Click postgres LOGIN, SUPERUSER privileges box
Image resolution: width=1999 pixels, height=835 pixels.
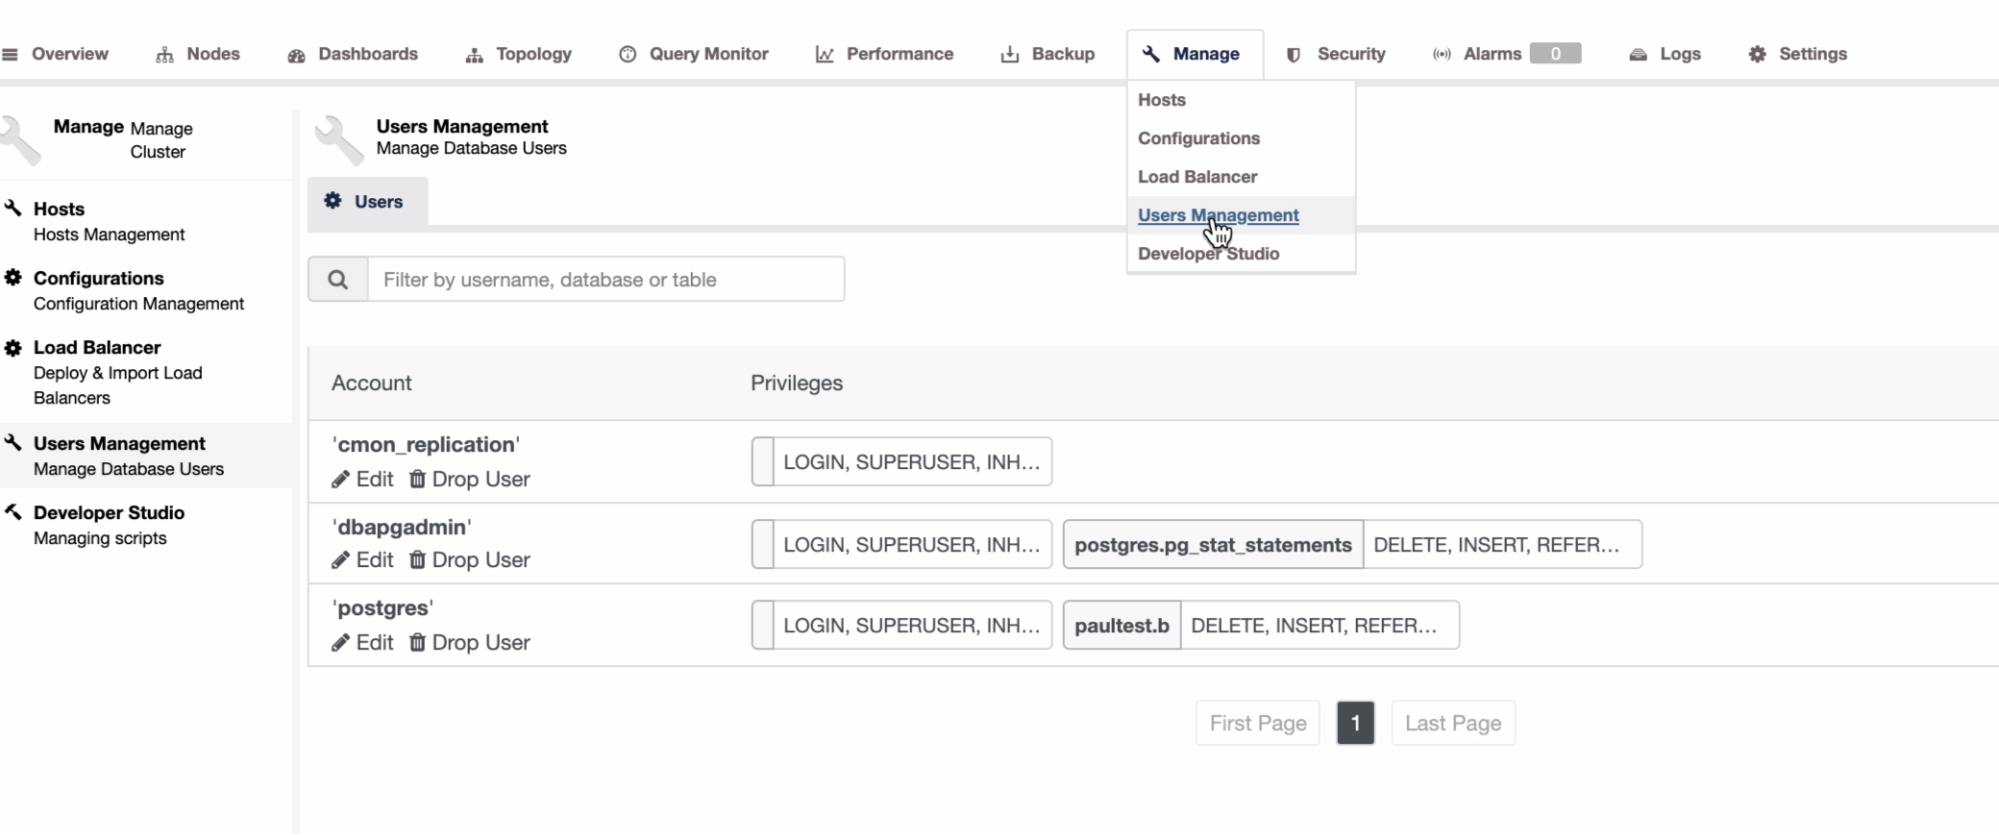tap(902, 625)
